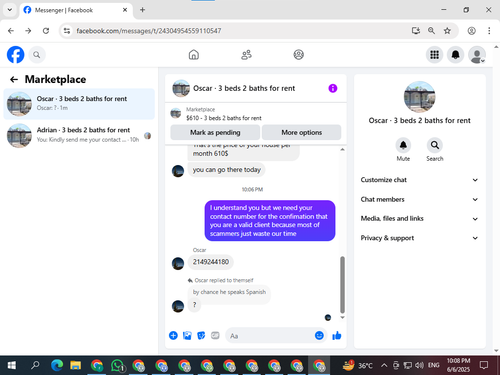
Task: Click the volume speaker tray icon
Action: pos(419,365)
